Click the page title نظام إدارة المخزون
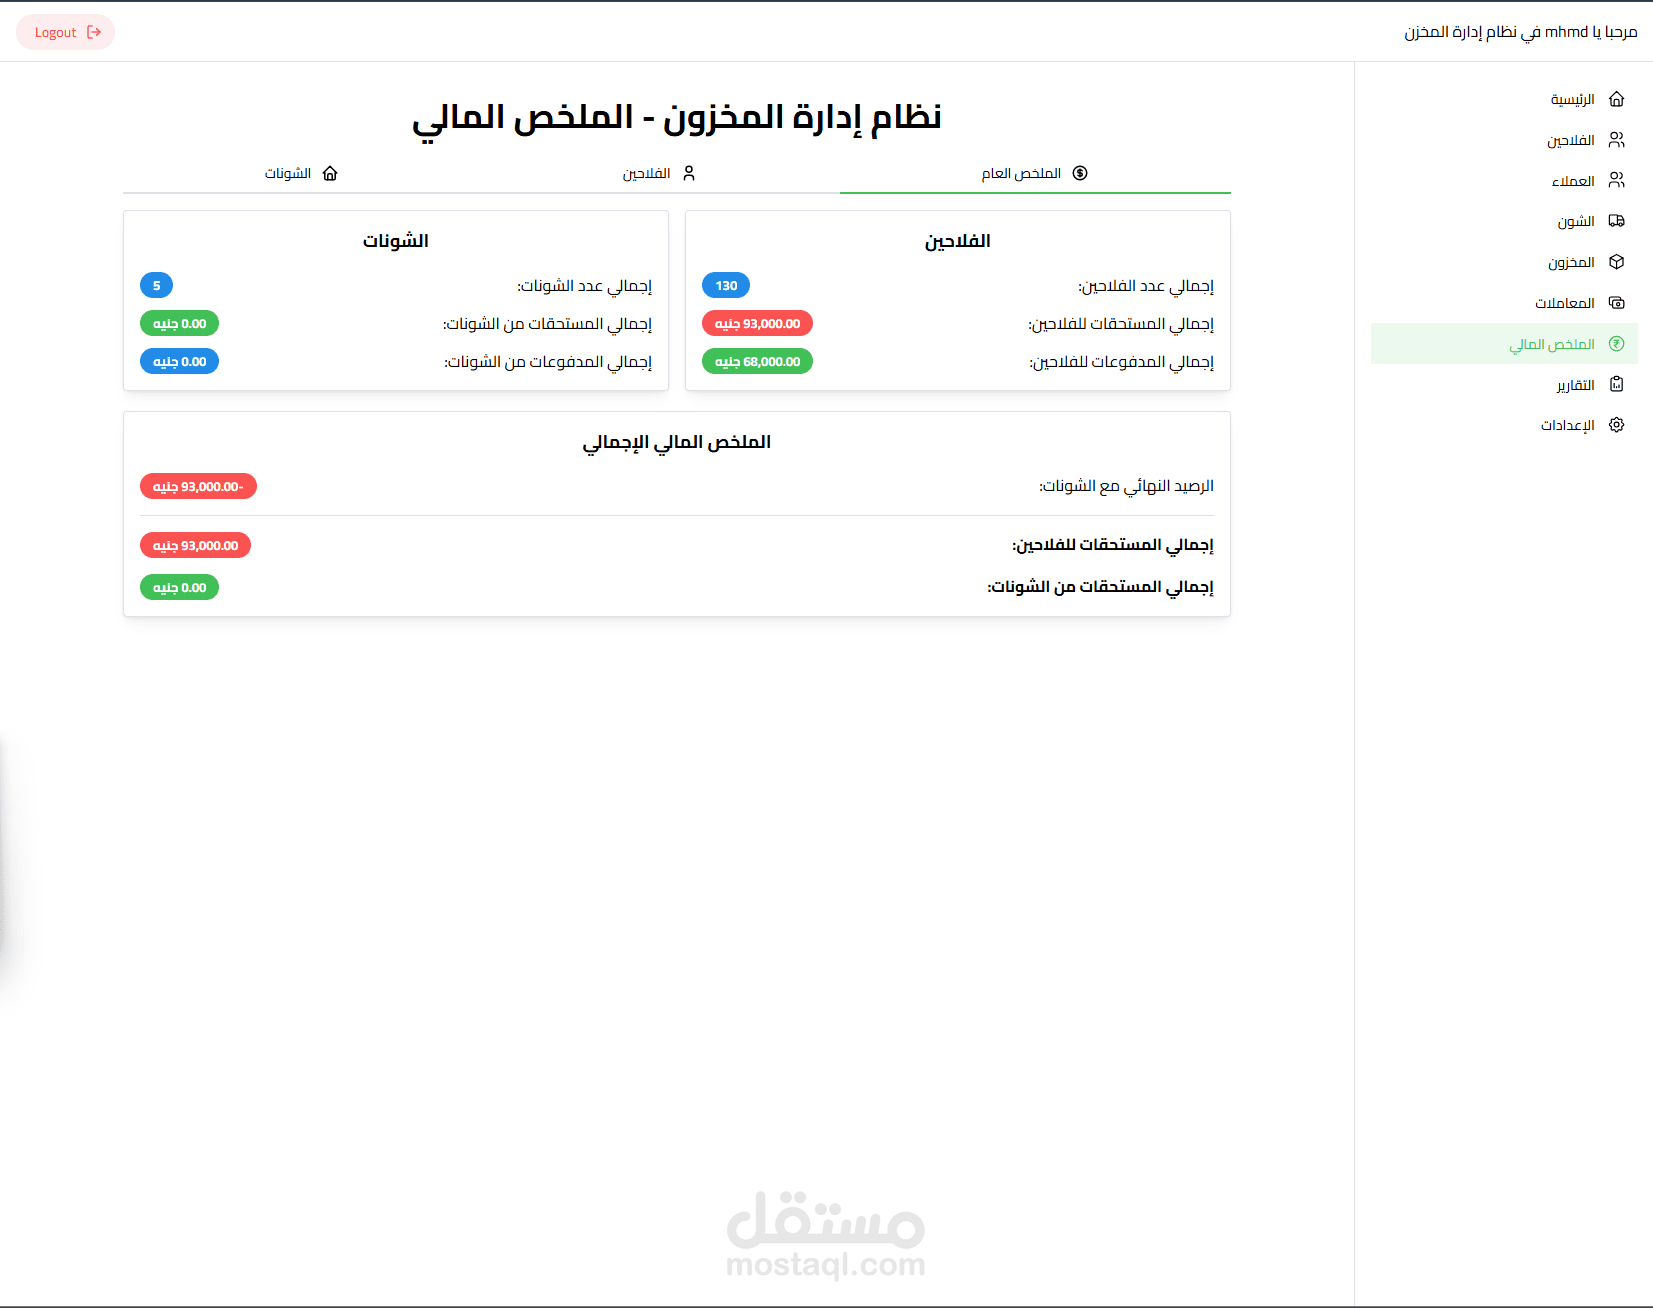Viewport: 1653px width, 1308px height. pos(802,117)
